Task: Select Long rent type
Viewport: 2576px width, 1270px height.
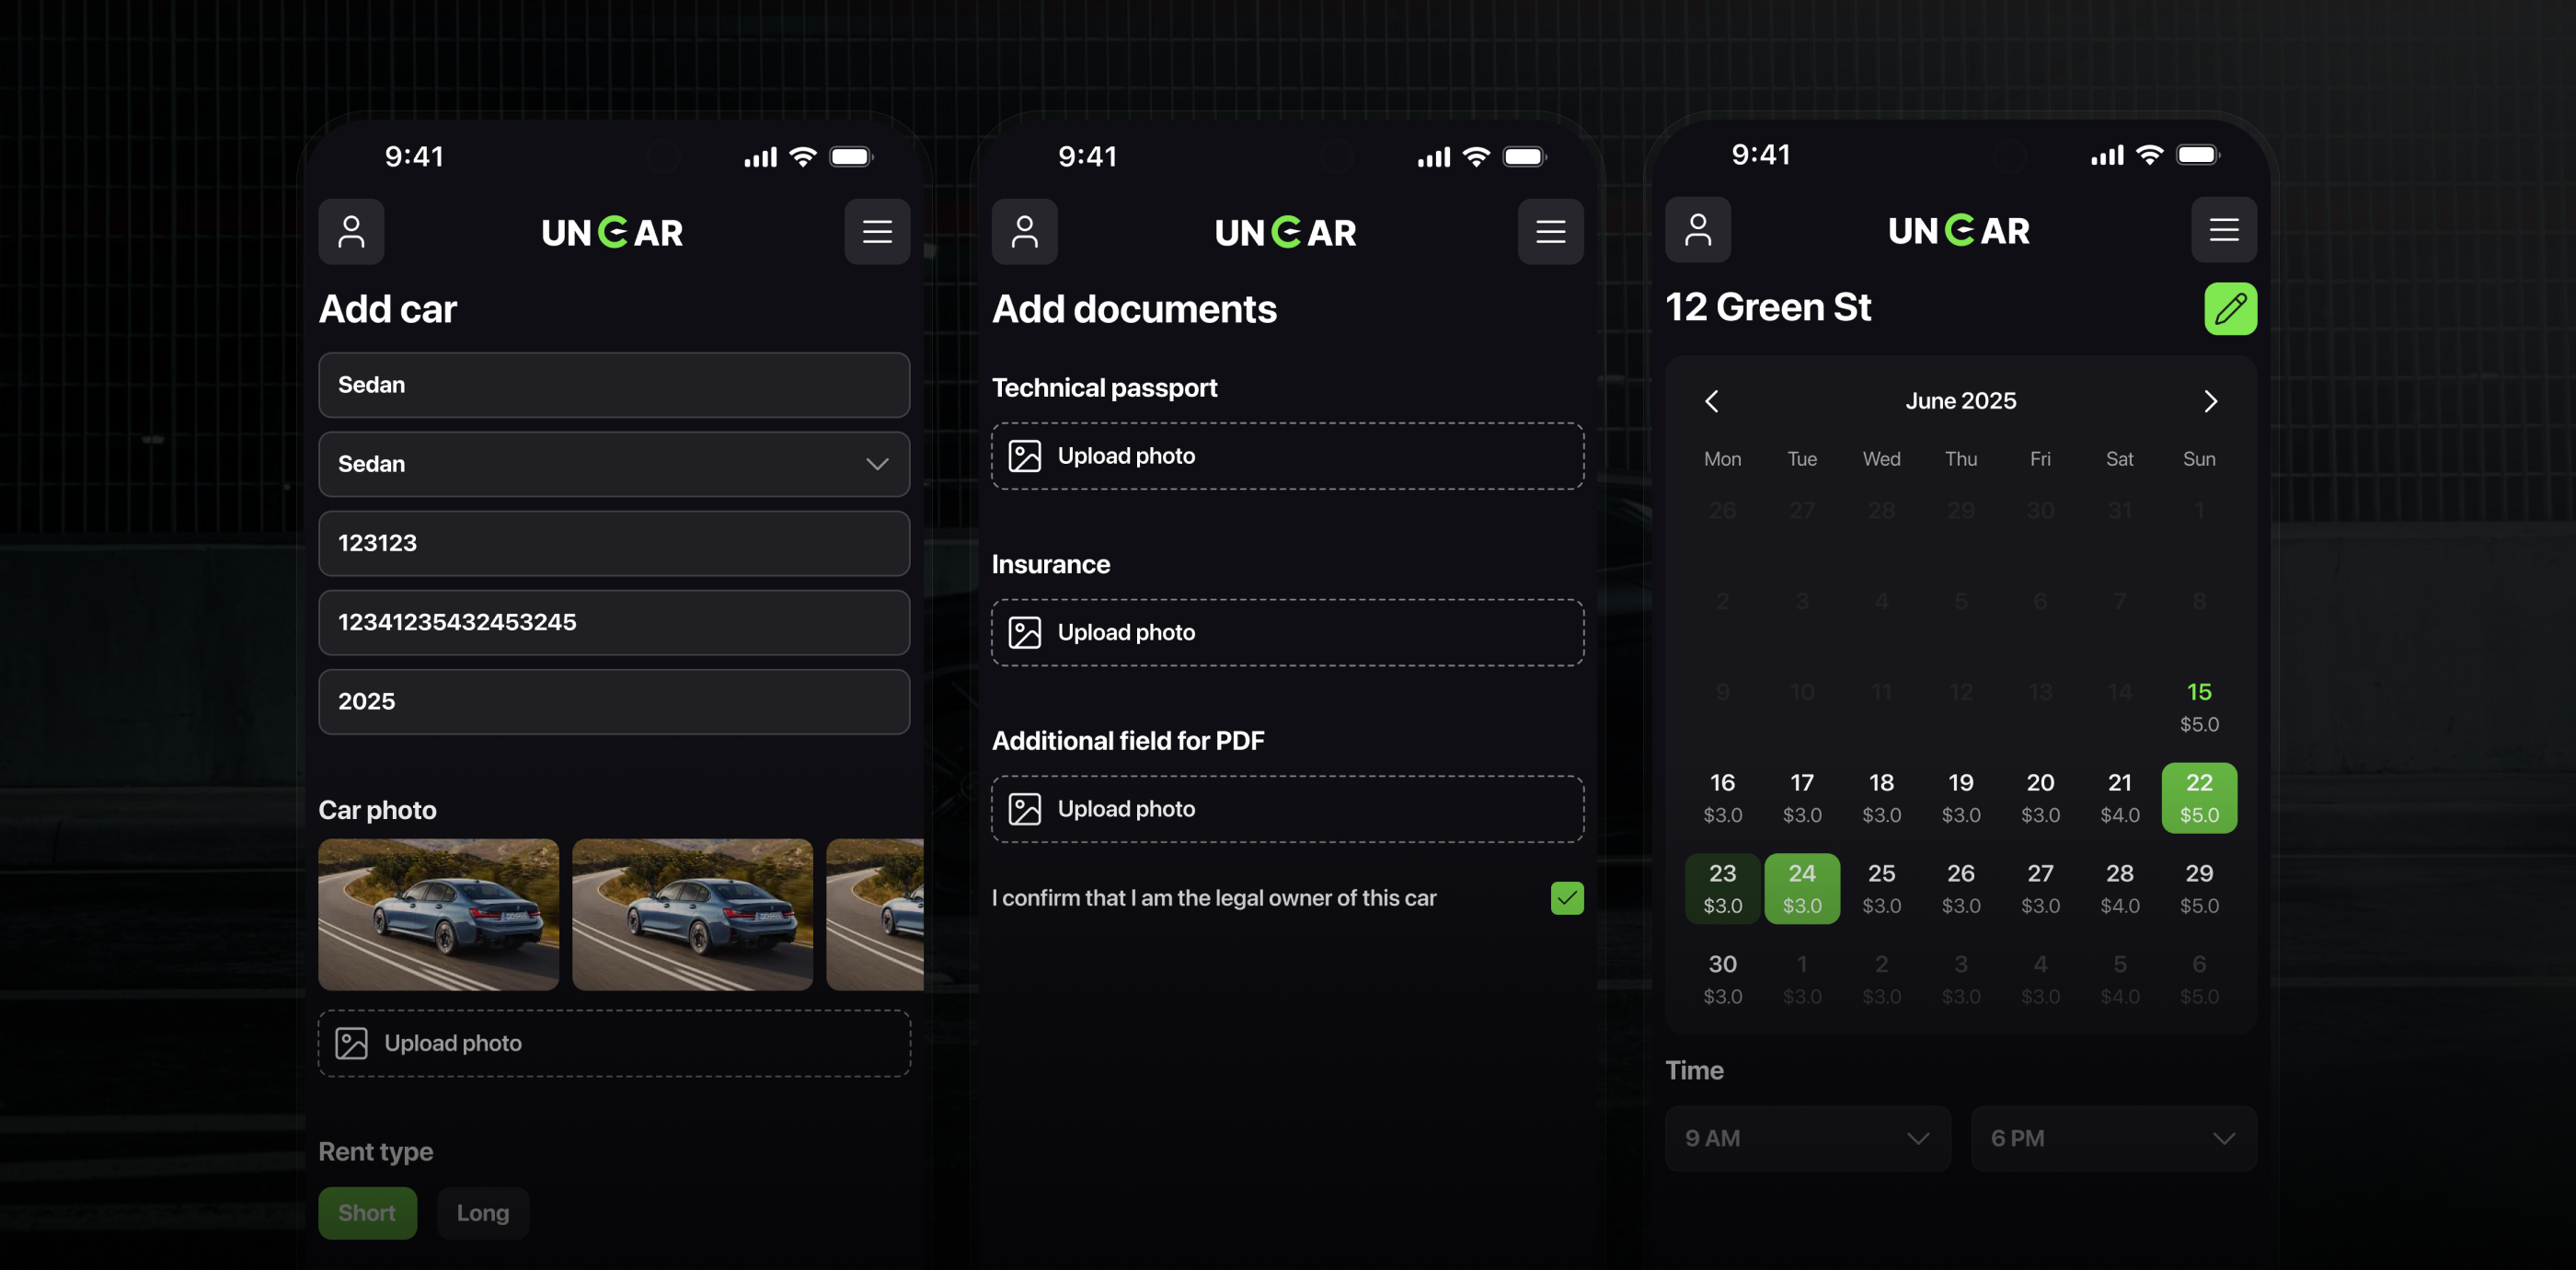Action: pyautogui.click(x=482, y=1212)
